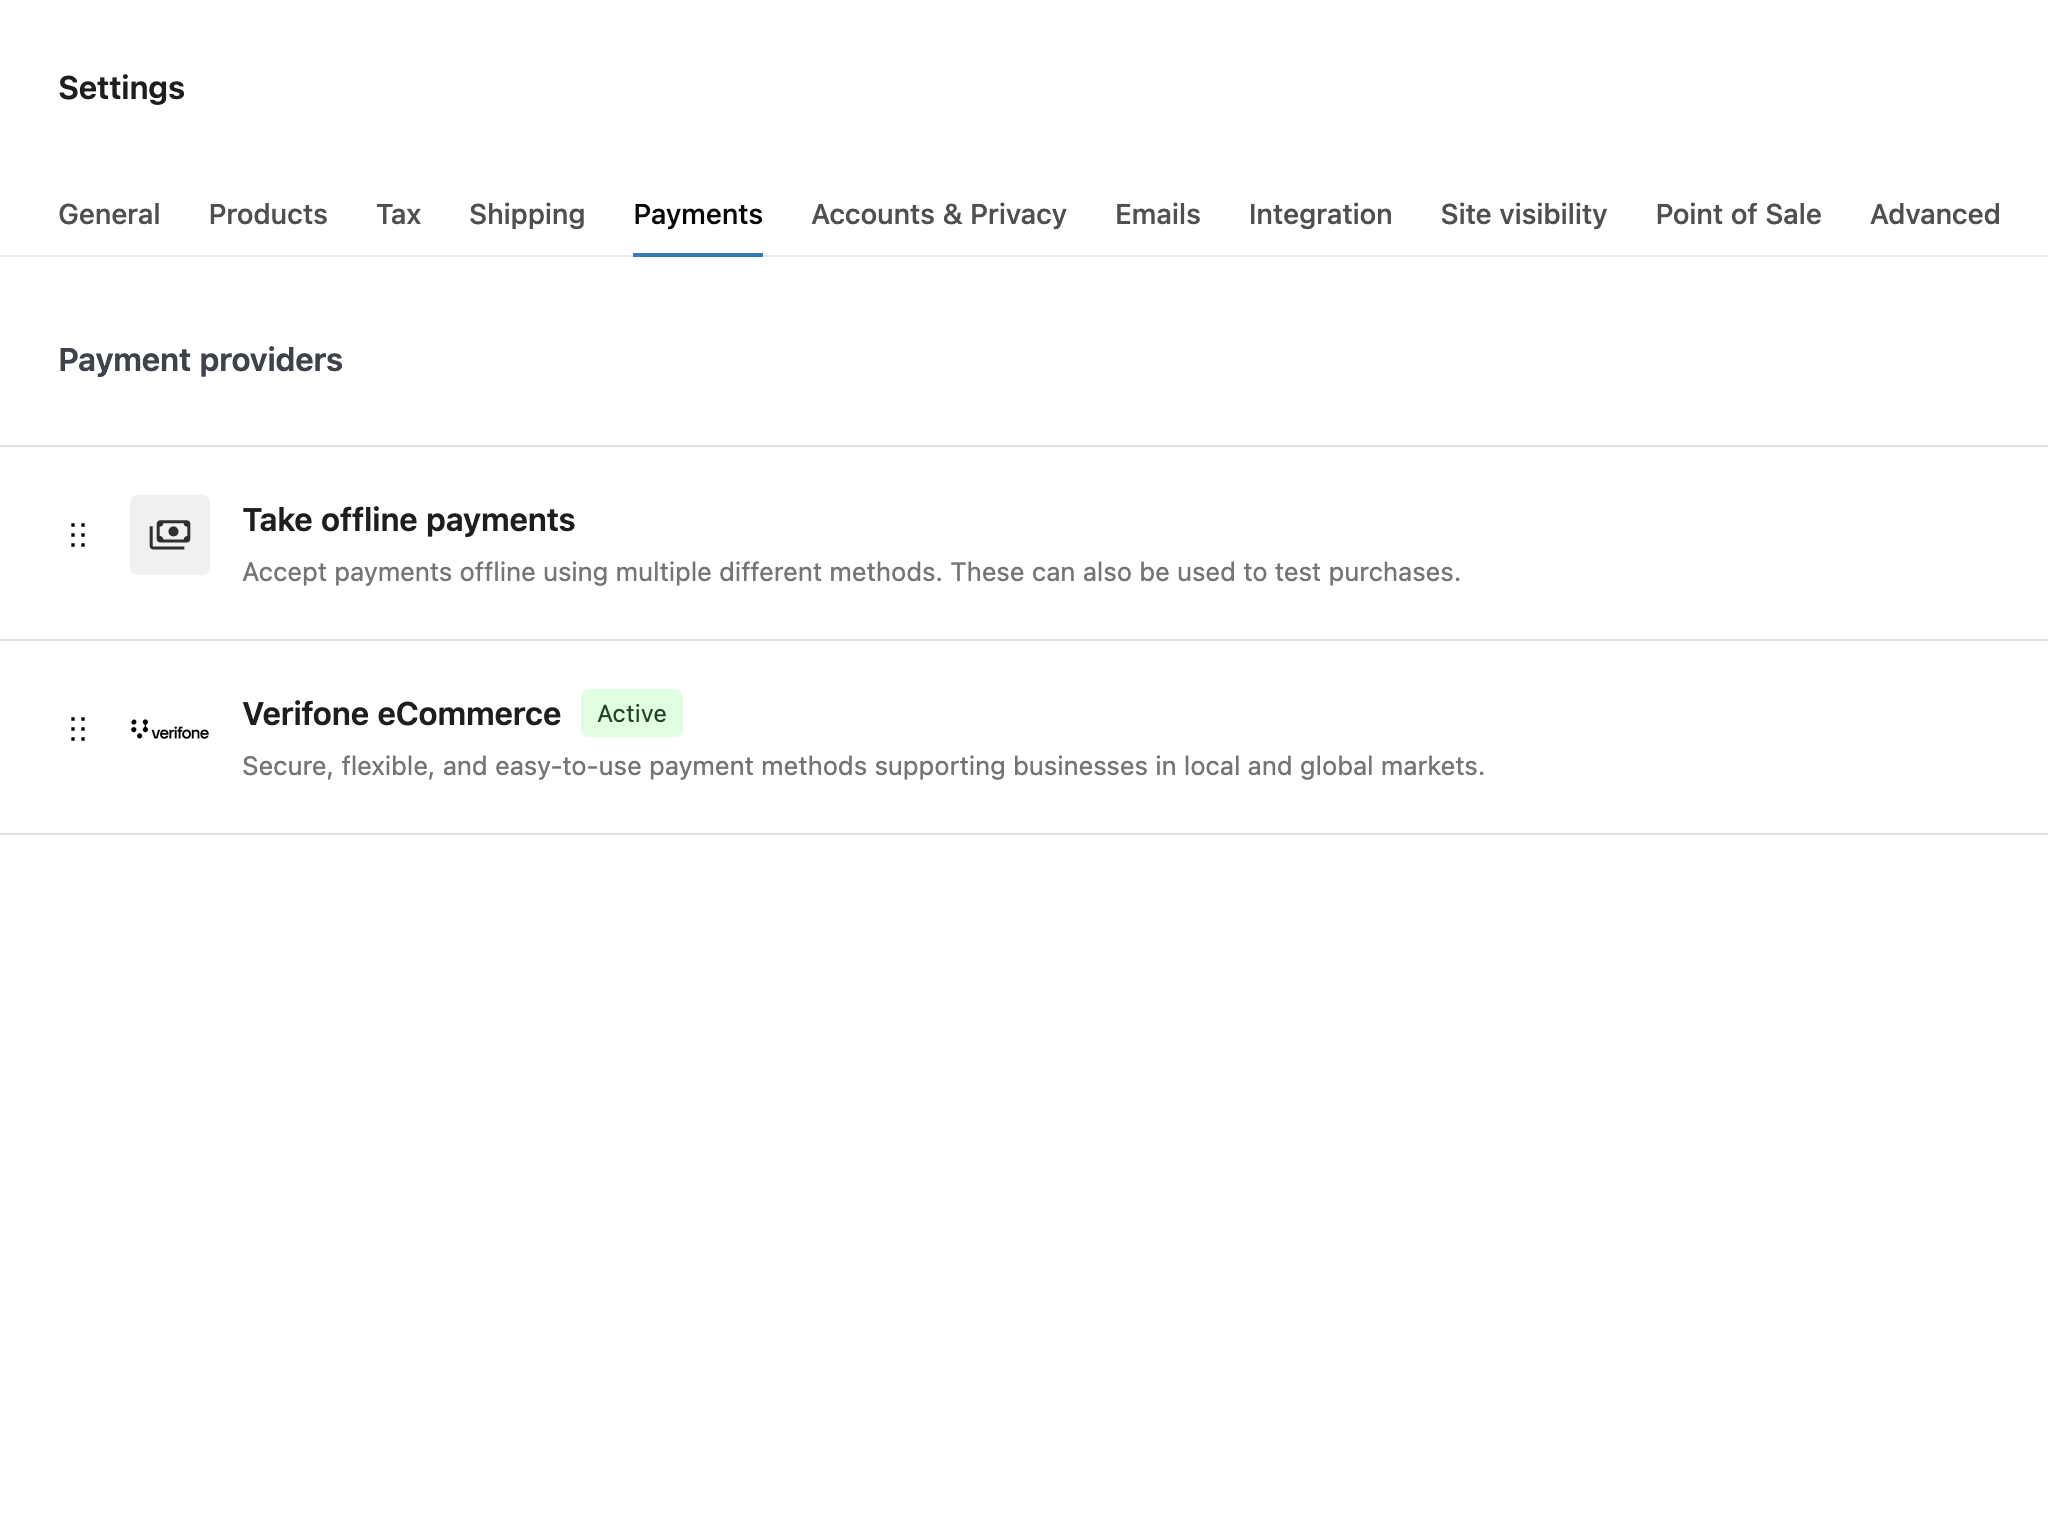Click the Verifone logo
The width and height of the screenshot is (2048, 1536).
pyautogui.click(x=169, y=729)
